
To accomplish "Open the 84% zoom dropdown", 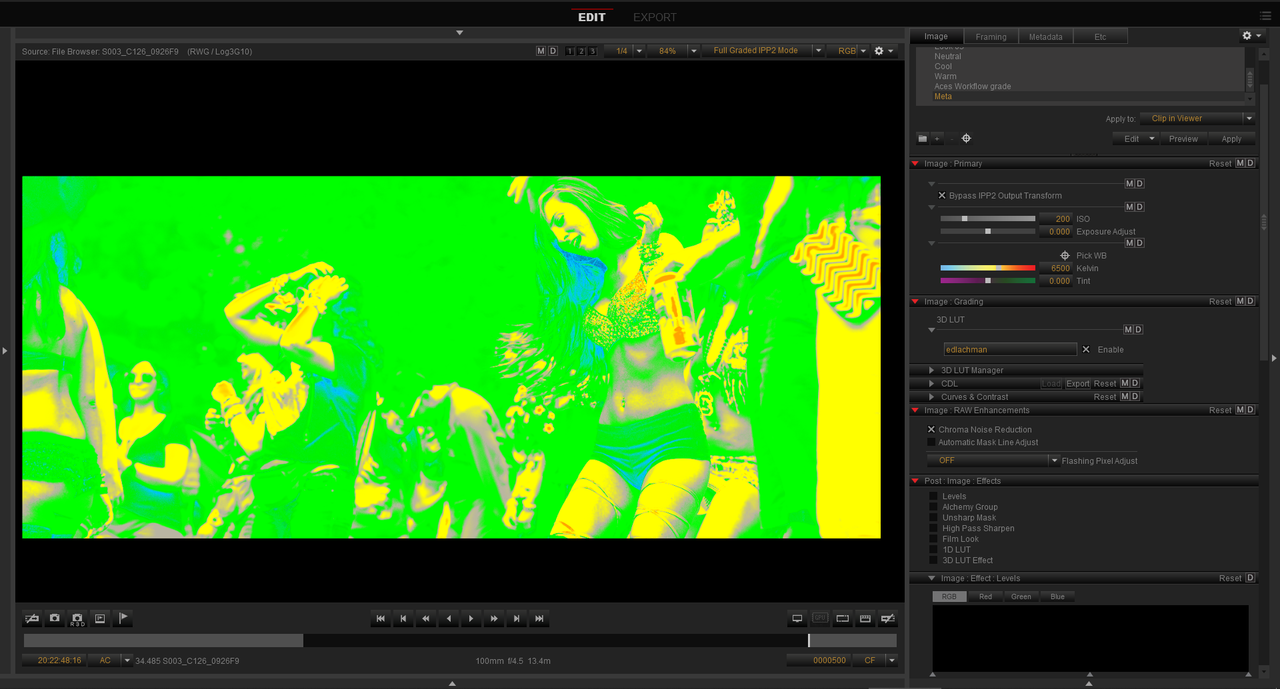I will coord(672,51).
